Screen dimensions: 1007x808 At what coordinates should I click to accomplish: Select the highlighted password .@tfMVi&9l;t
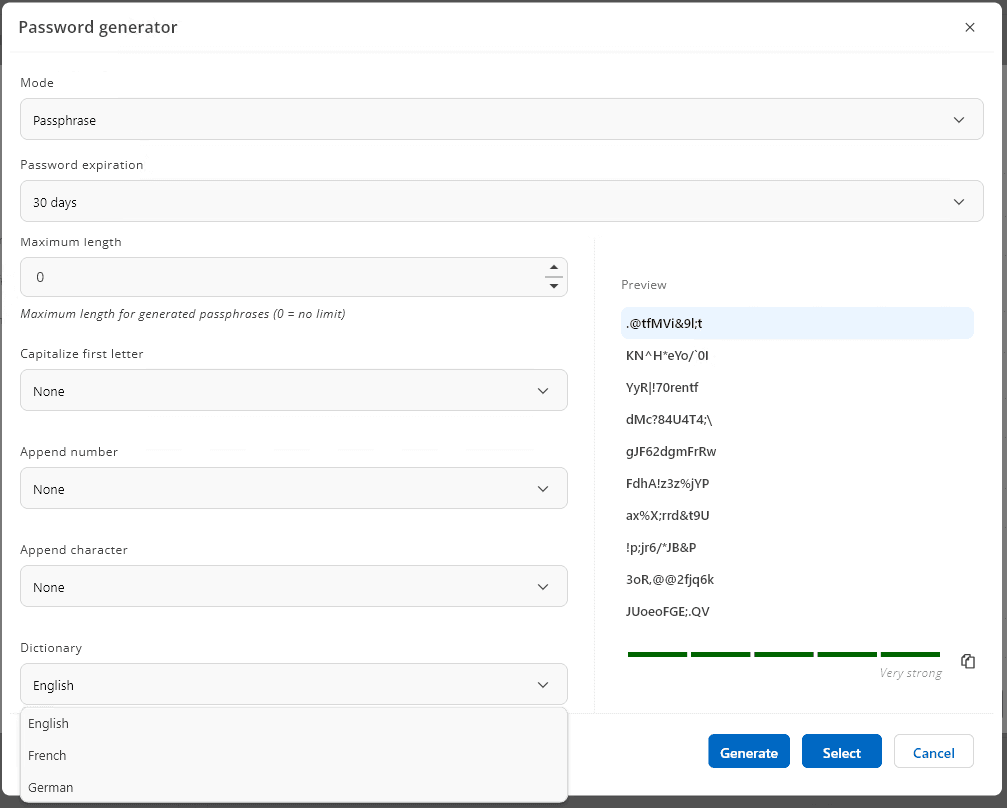[x=797, y=322]
